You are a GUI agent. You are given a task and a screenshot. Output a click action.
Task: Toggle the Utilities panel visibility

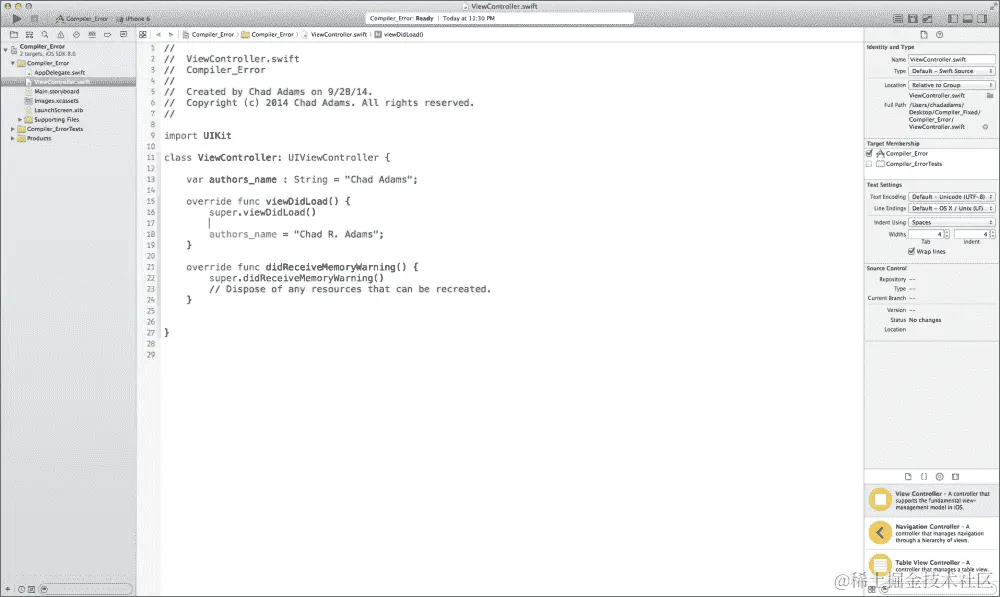point(982,18)
